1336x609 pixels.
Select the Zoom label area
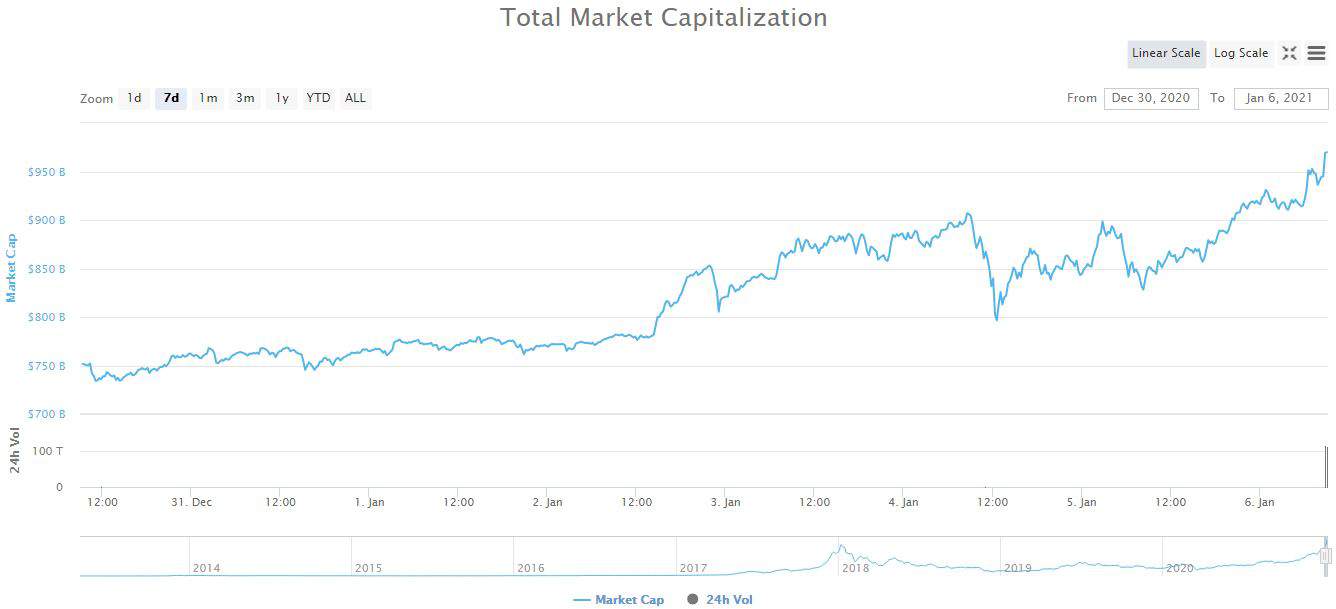96,98
